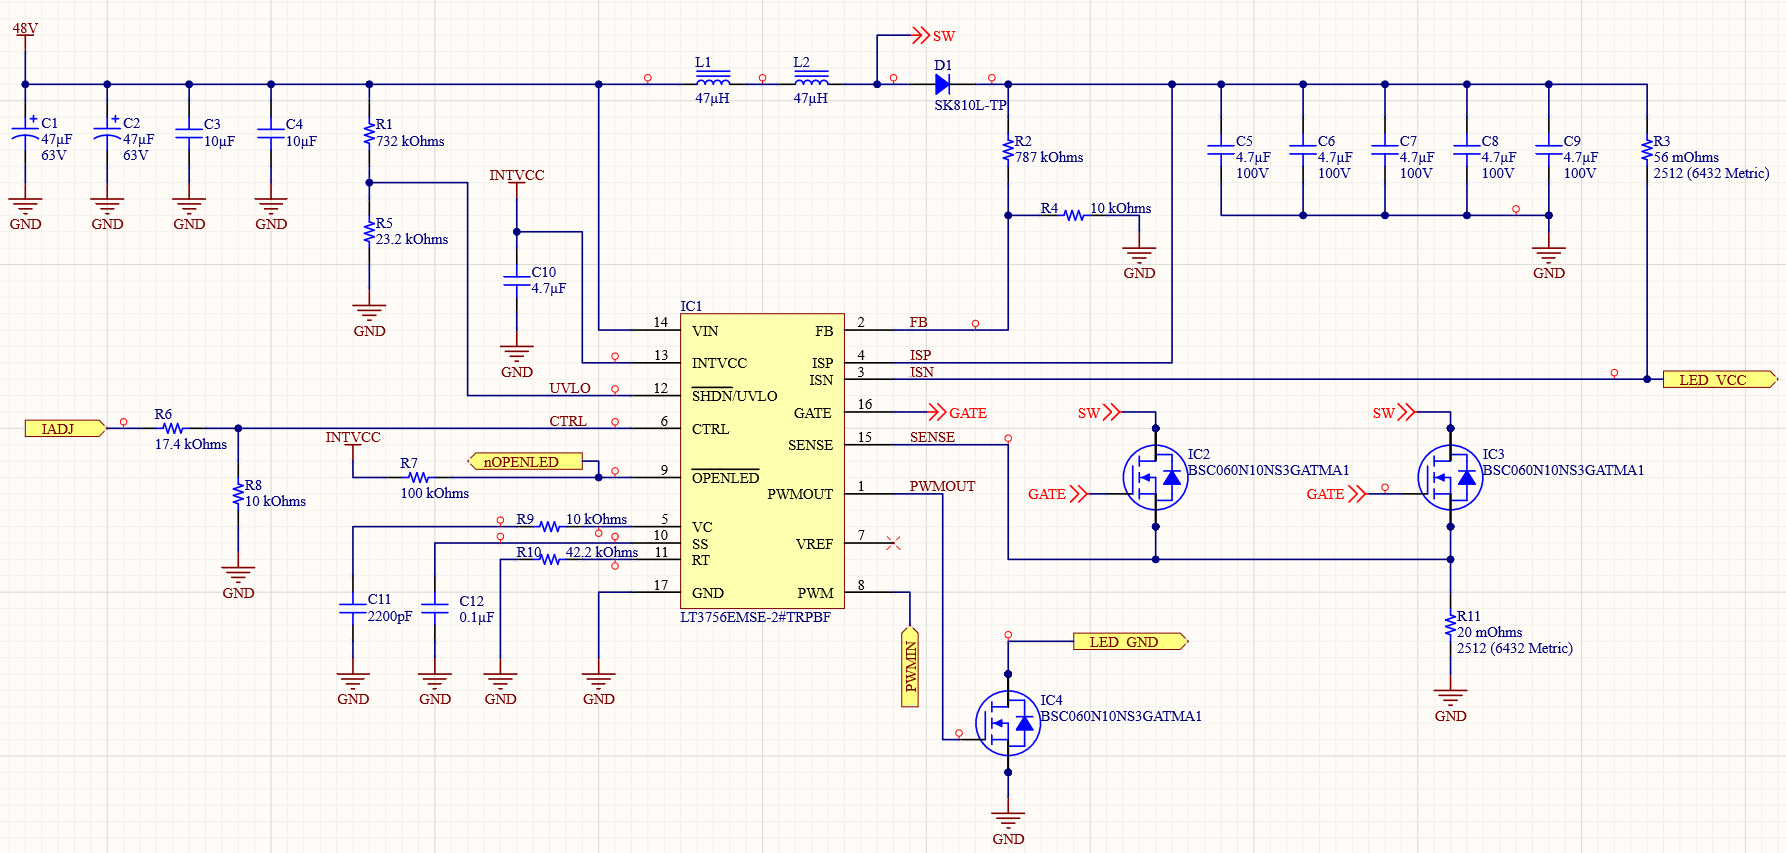Select resistor R1 symbol
The height and width of the screenshot is (853, 1786).
click(x=369, y=134)
